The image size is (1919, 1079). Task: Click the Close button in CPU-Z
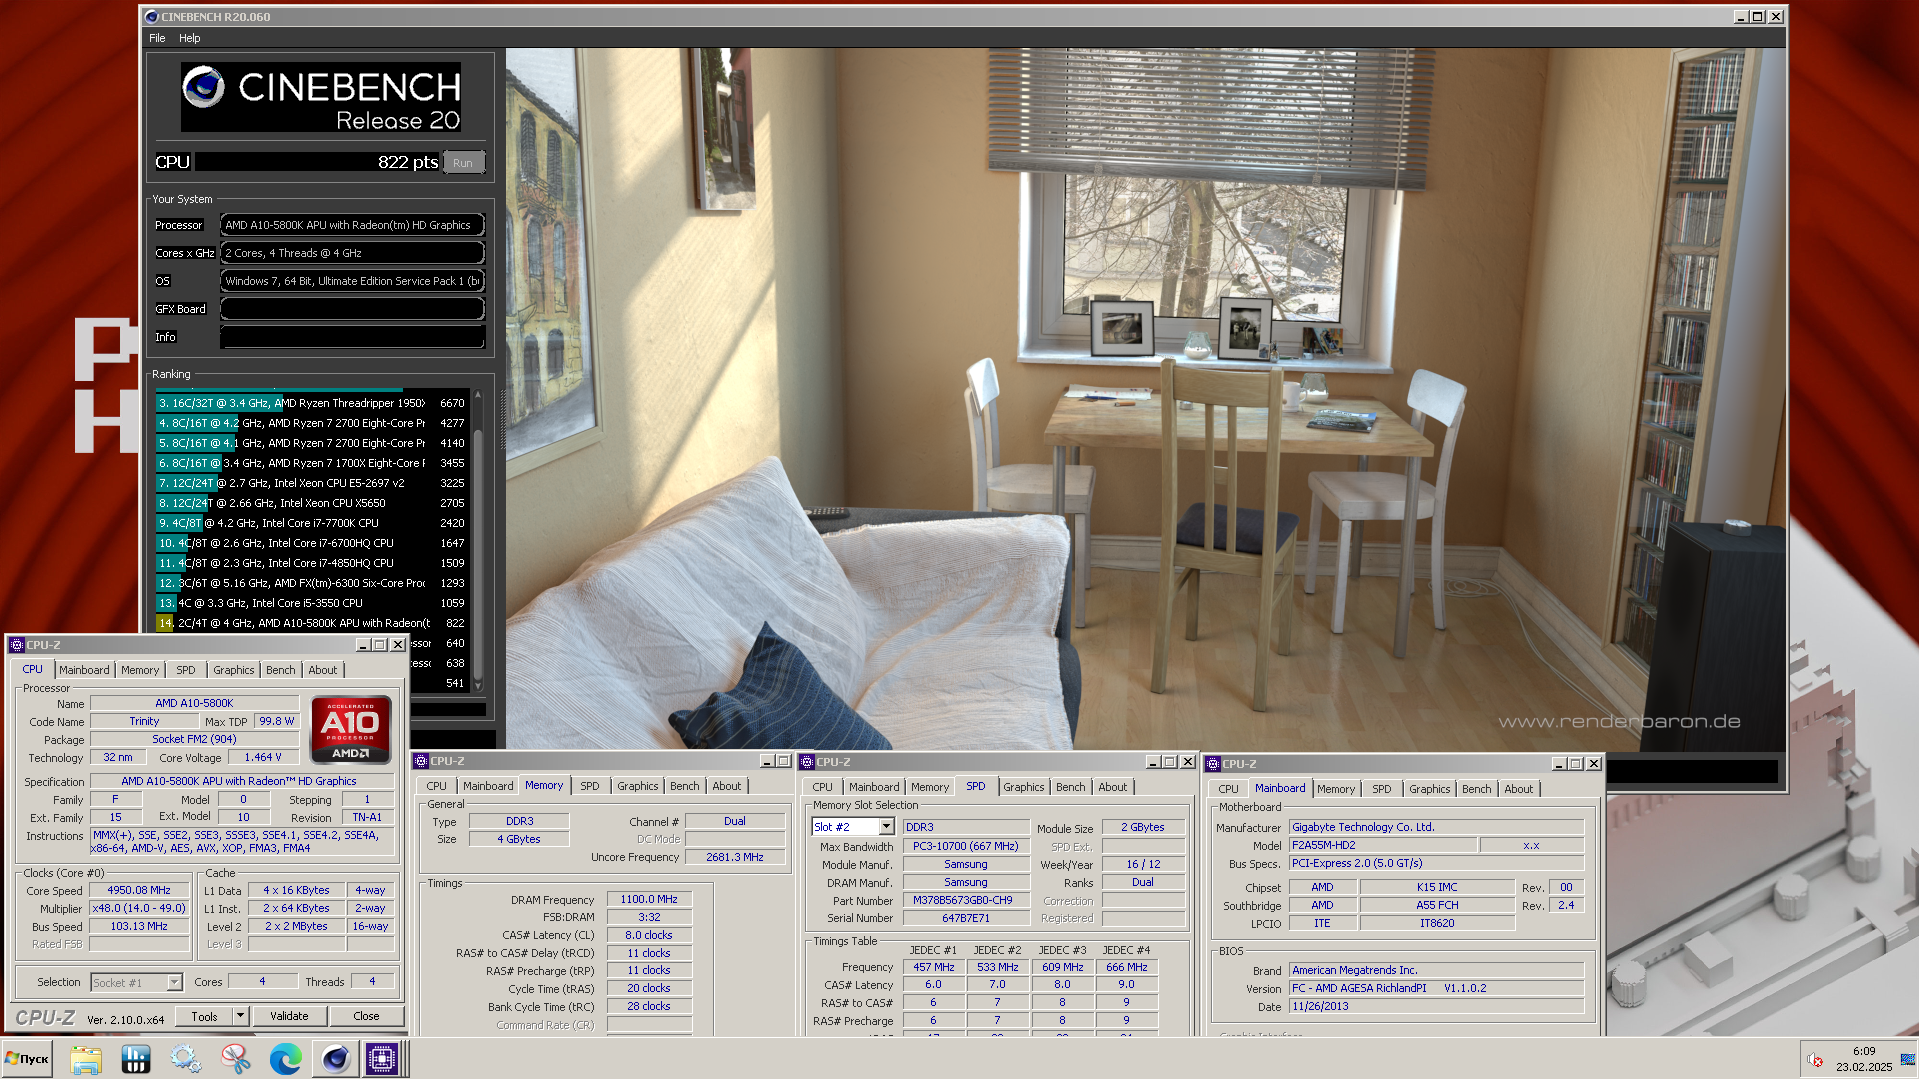point(366,1016)
